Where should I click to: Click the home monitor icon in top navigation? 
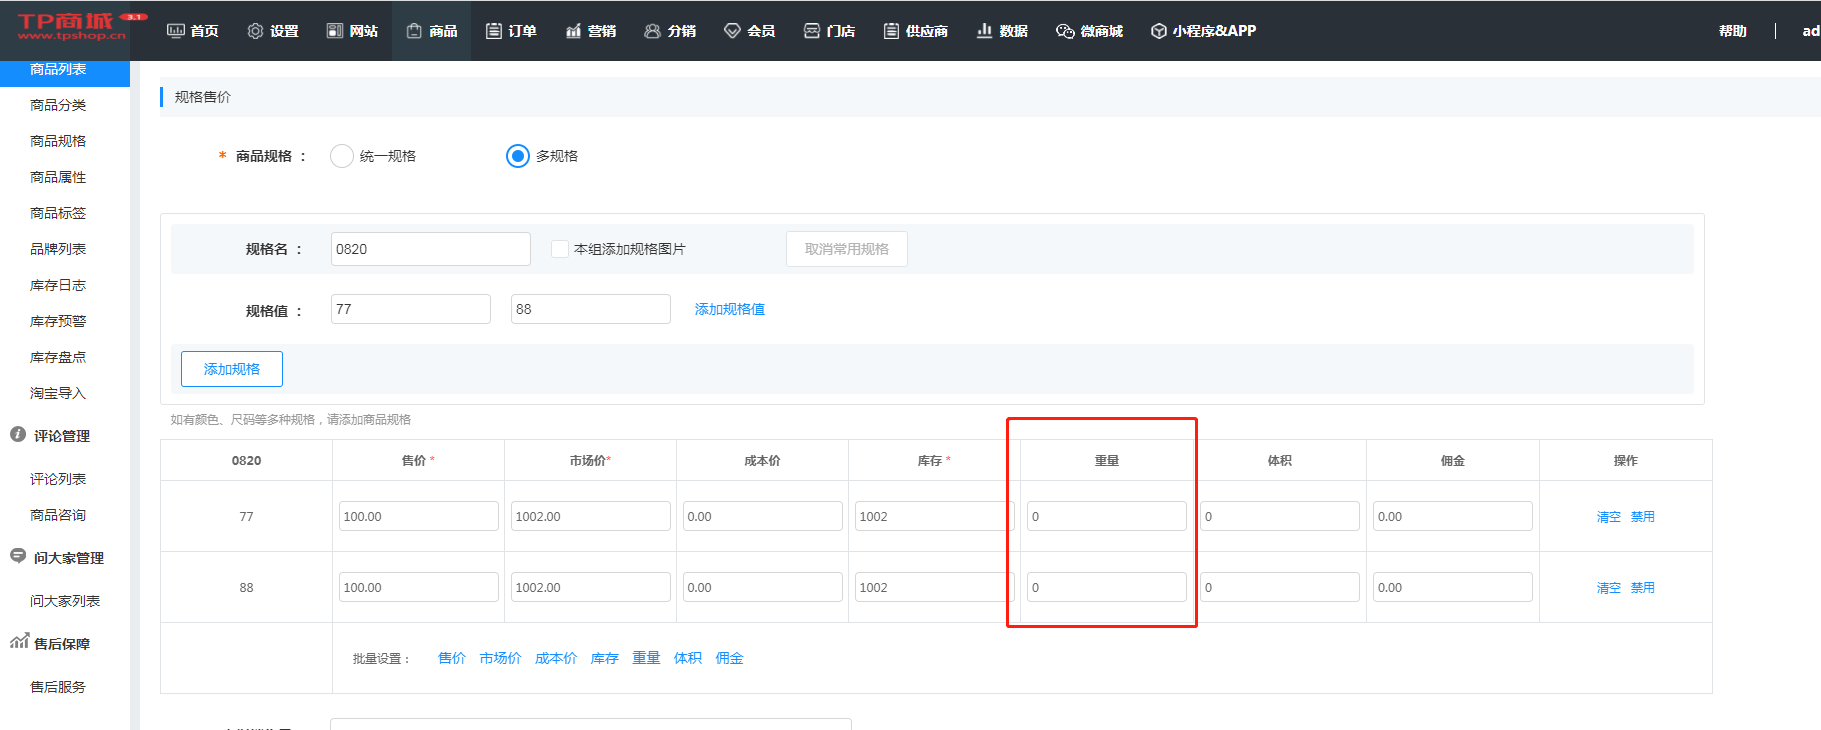coord(176,31)
